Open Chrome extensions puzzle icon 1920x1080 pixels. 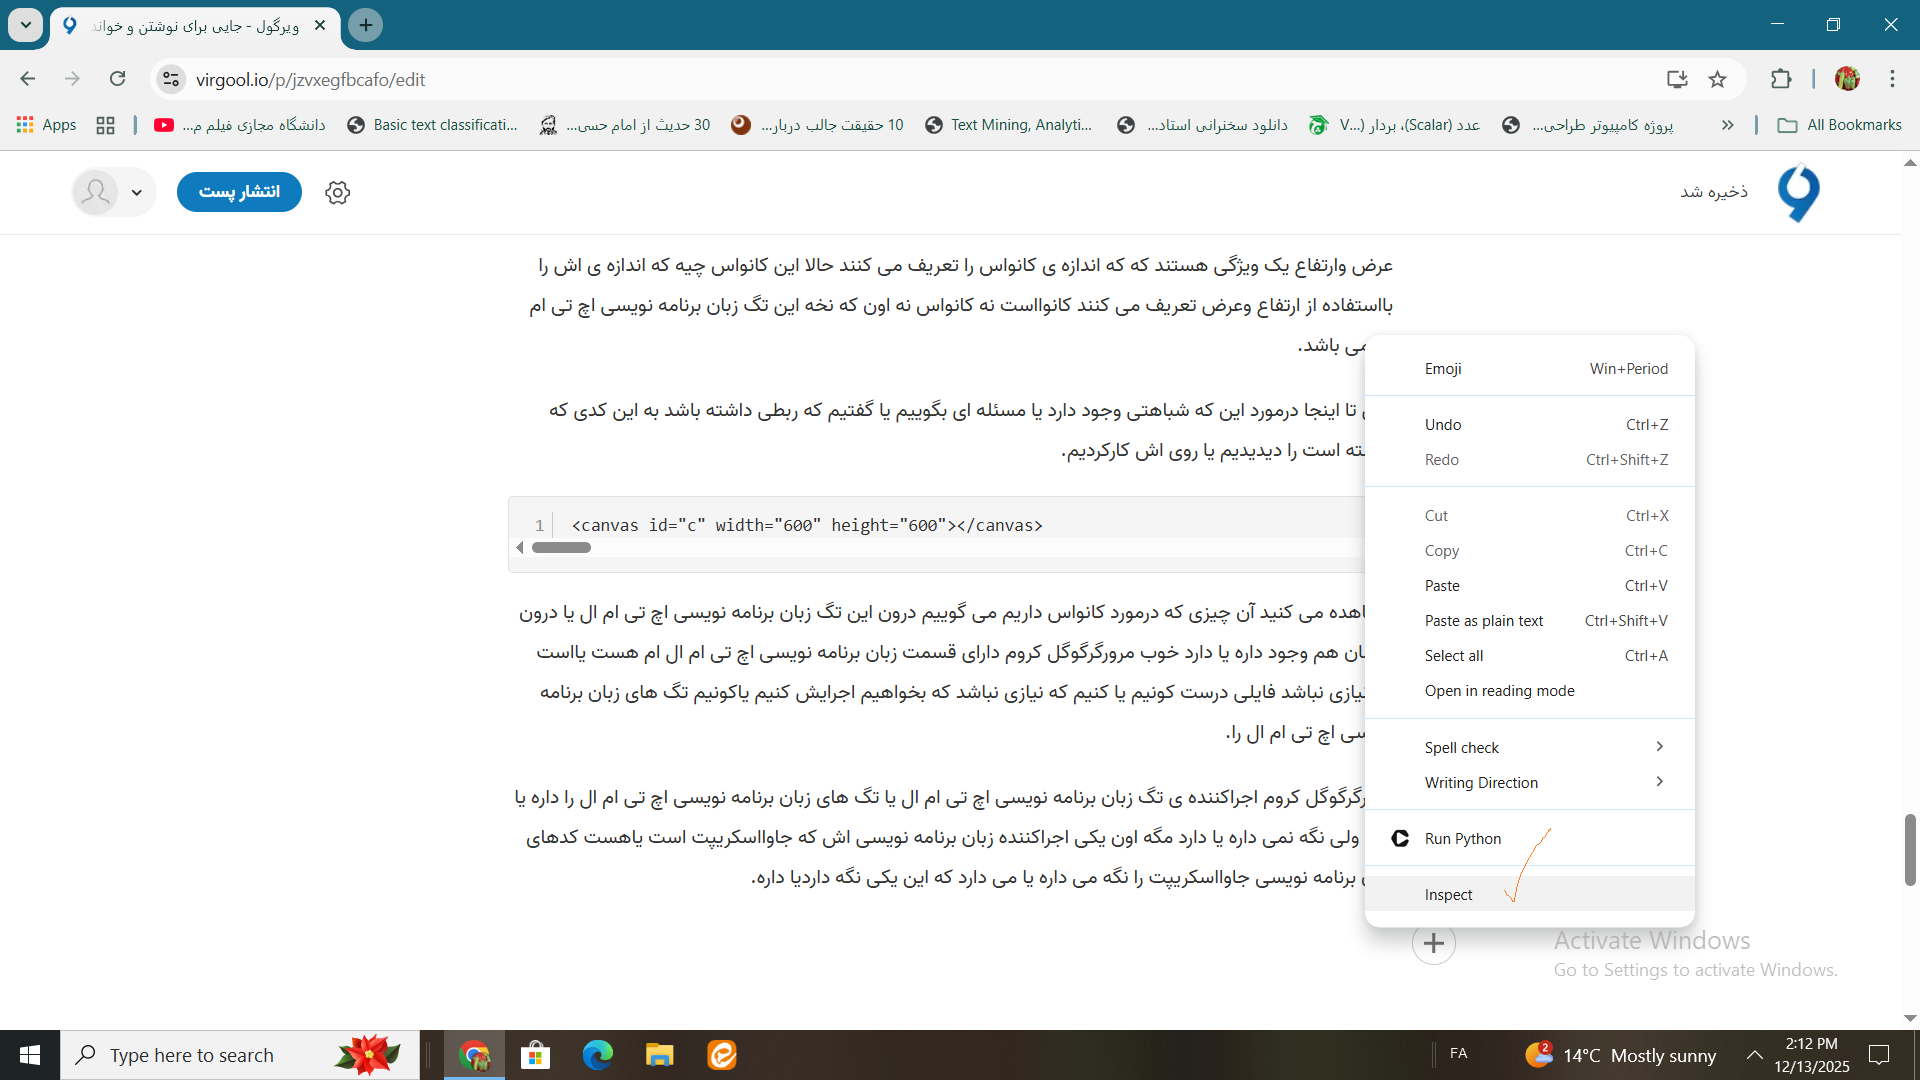[1781, 79]
